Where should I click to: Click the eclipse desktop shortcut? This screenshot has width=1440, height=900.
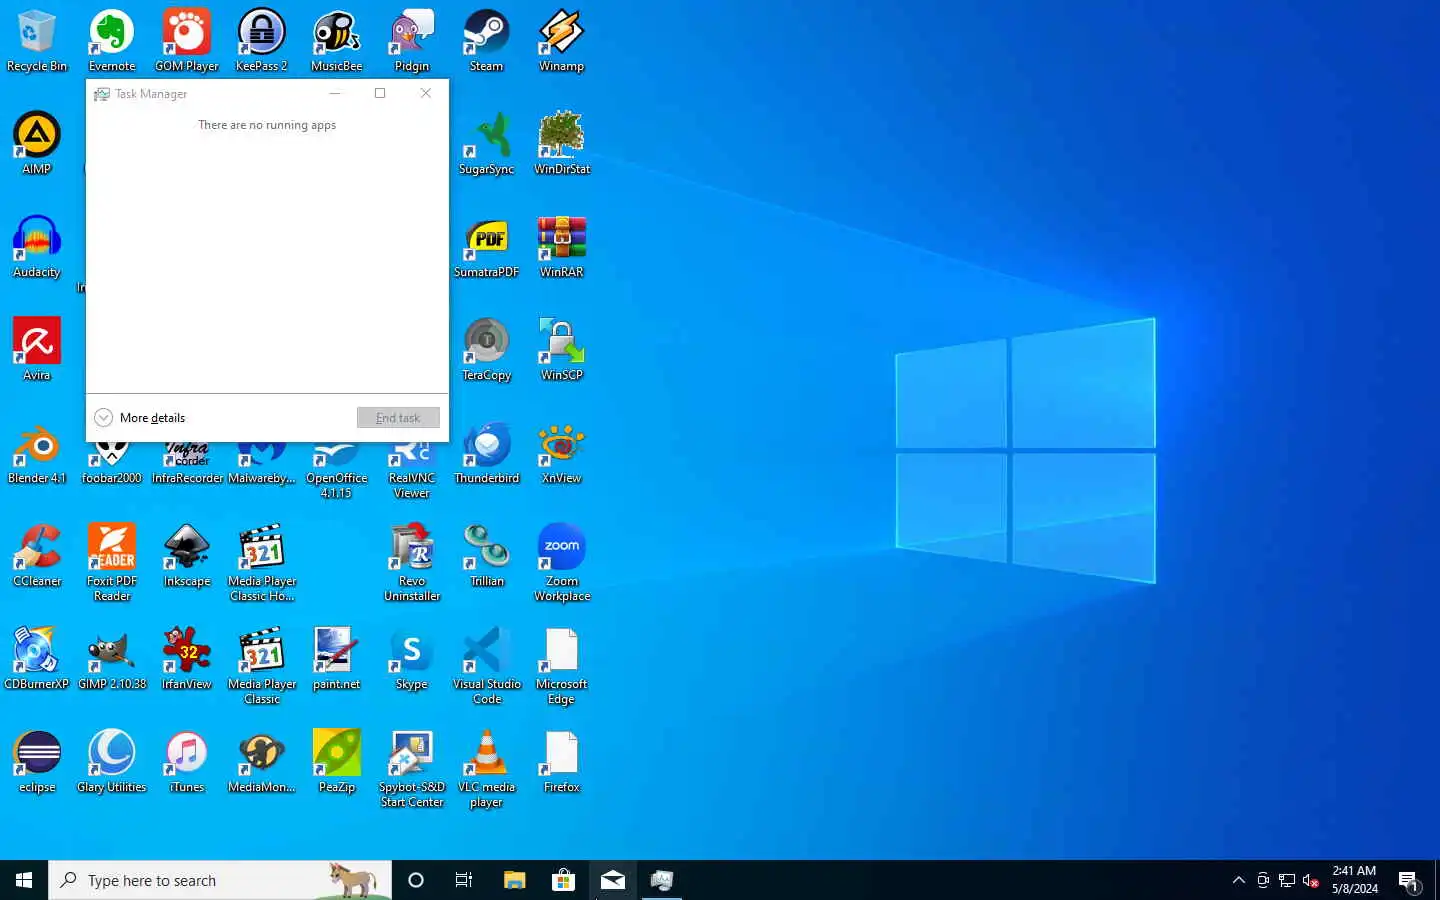(x=37, y=761)
